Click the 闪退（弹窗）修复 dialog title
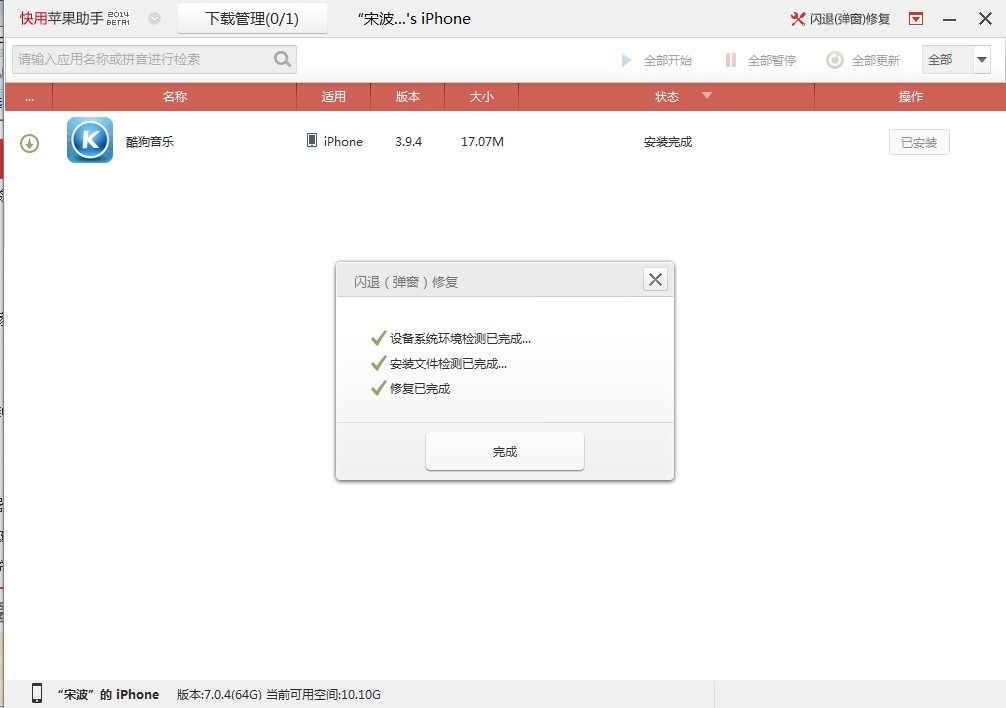1006x708 pixels. coord(405,282)
